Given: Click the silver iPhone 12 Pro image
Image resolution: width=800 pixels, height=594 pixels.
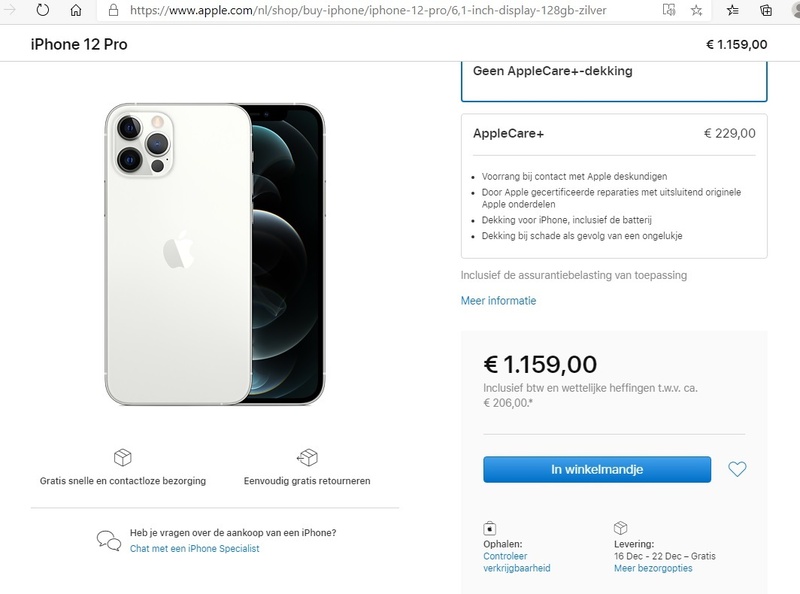Looking at the screenshot, I should coord(214,254).
